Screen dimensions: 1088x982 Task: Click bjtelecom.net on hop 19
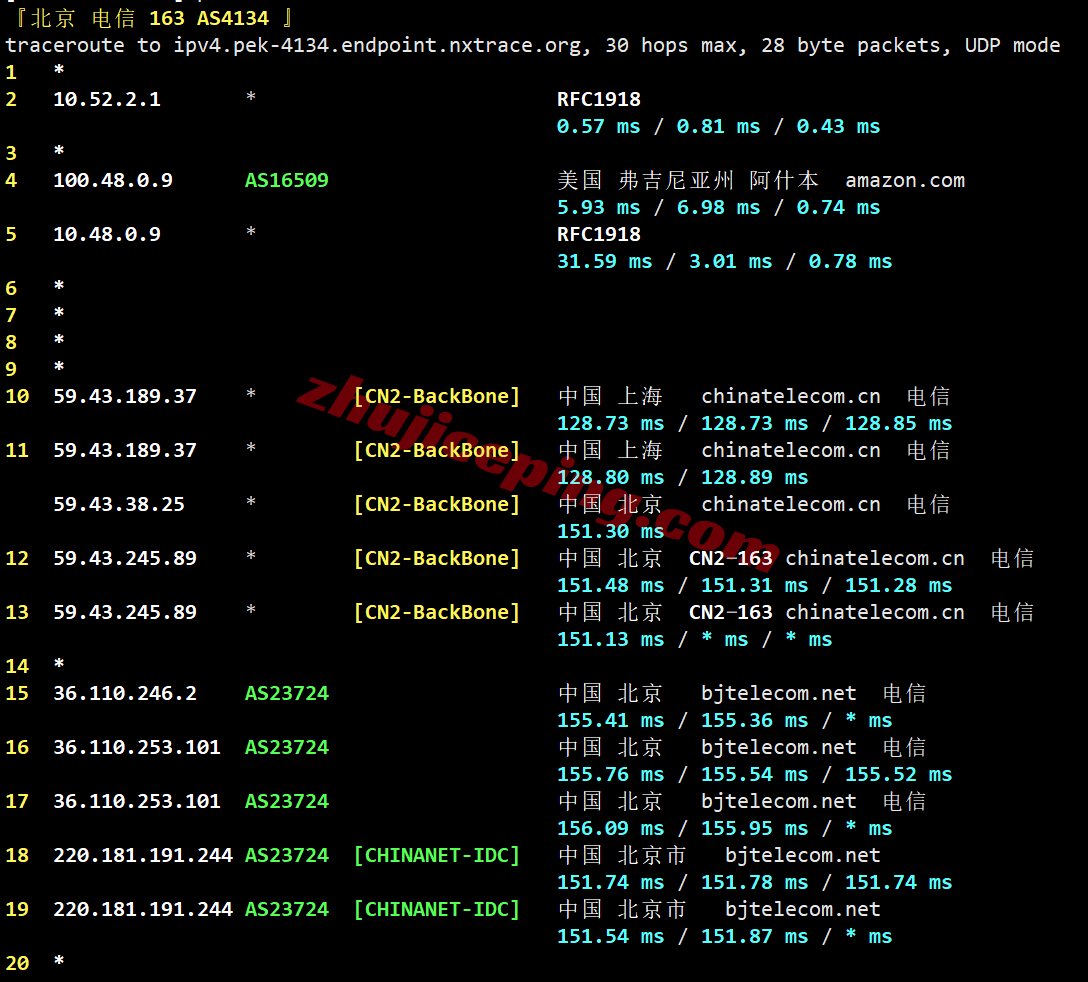[803, 910]
